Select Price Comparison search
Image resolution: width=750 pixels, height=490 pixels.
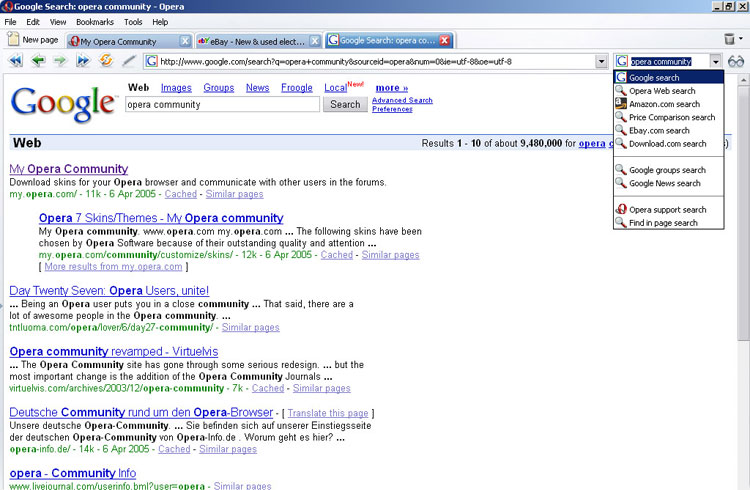pos(669,117)
